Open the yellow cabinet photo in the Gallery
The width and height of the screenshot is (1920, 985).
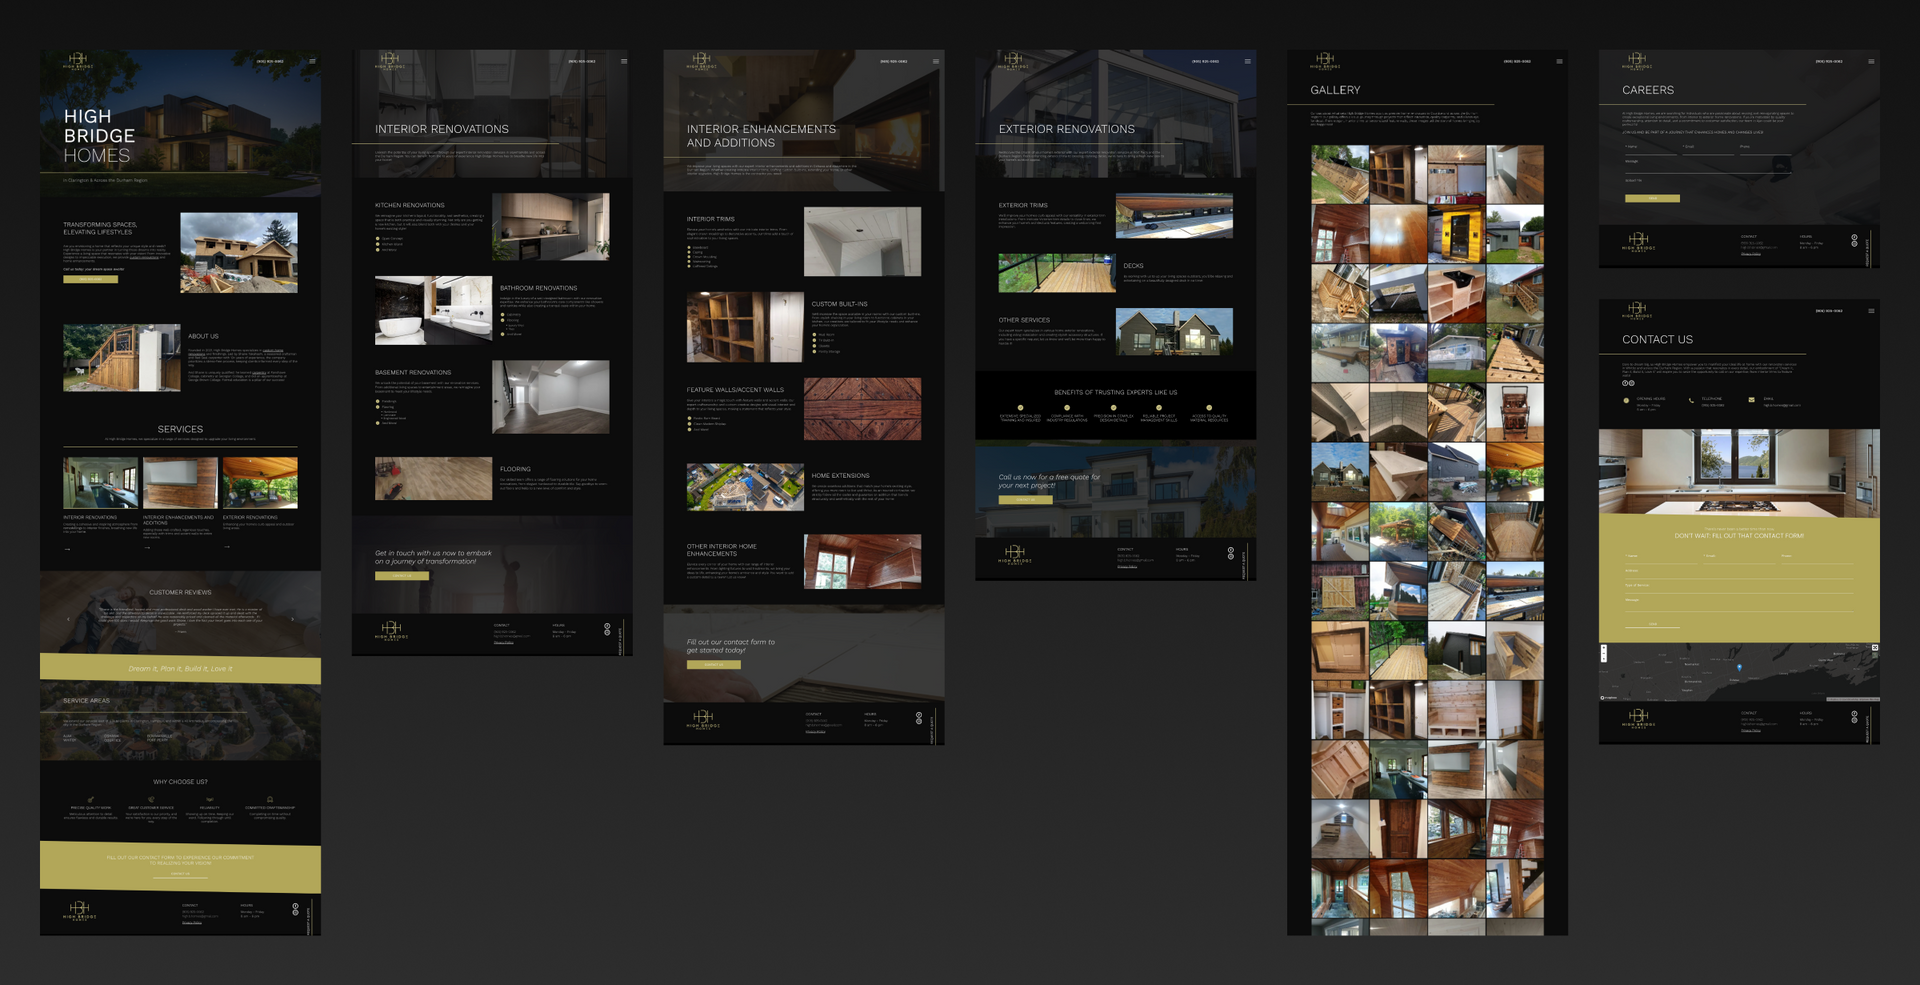[1457, 234]
